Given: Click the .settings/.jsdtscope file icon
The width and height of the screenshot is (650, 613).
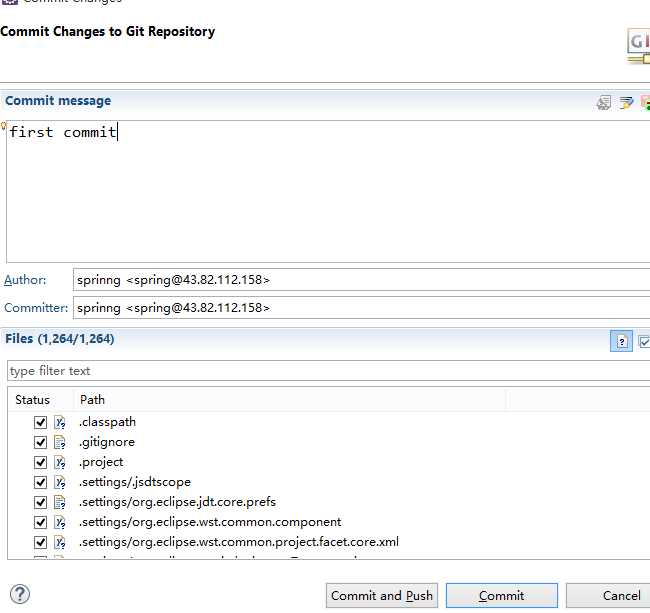Looking at the screenshot, I should tap(60, 482).
